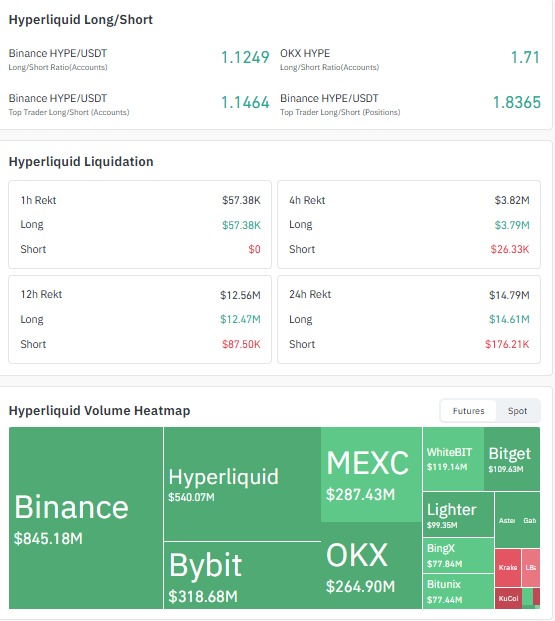The image size is (555, 621).
Task: Select the BingX $77.84M tile
Action: point(458,555)
